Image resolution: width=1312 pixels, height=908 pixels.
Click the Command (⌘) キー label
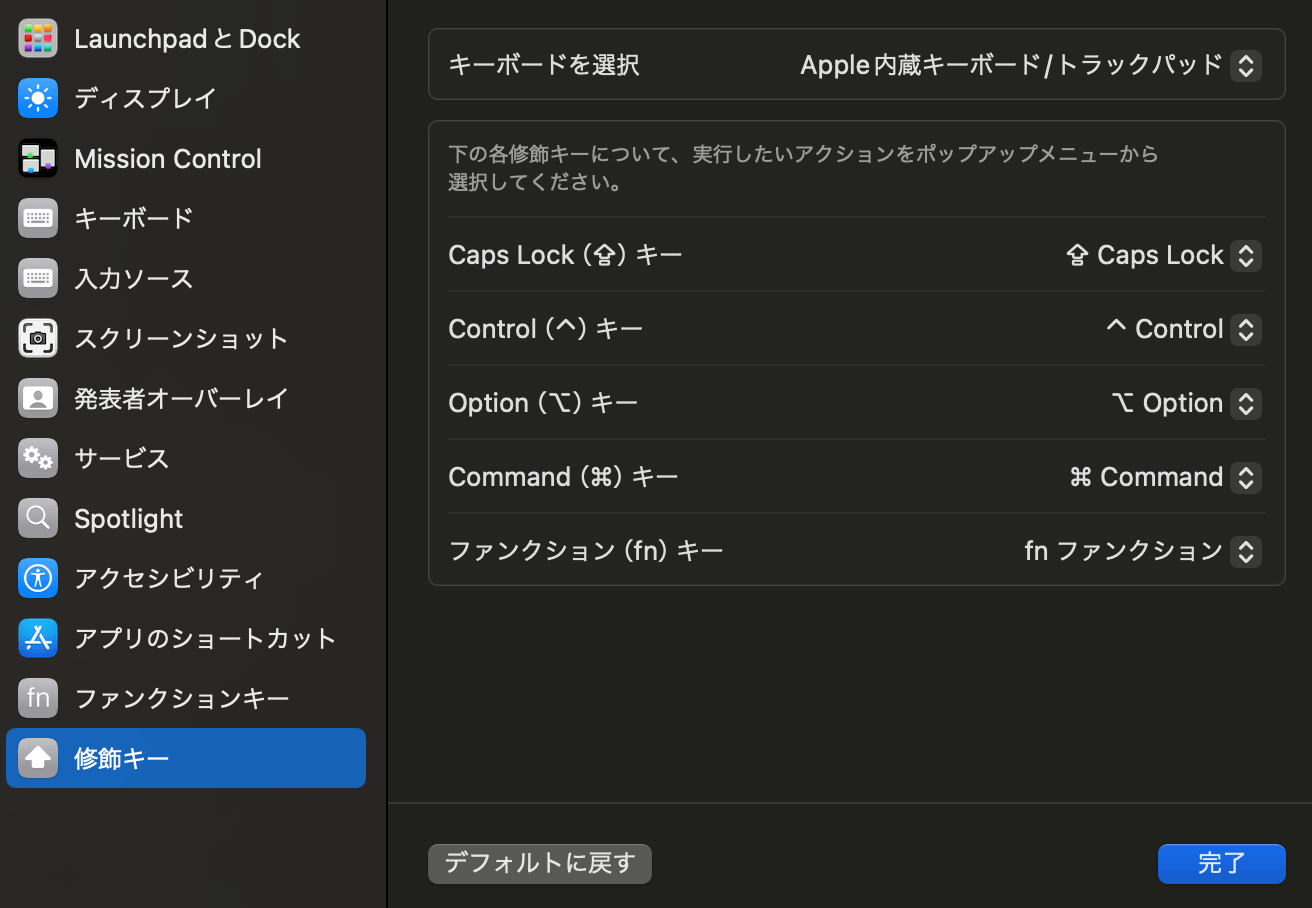[563, 477]
